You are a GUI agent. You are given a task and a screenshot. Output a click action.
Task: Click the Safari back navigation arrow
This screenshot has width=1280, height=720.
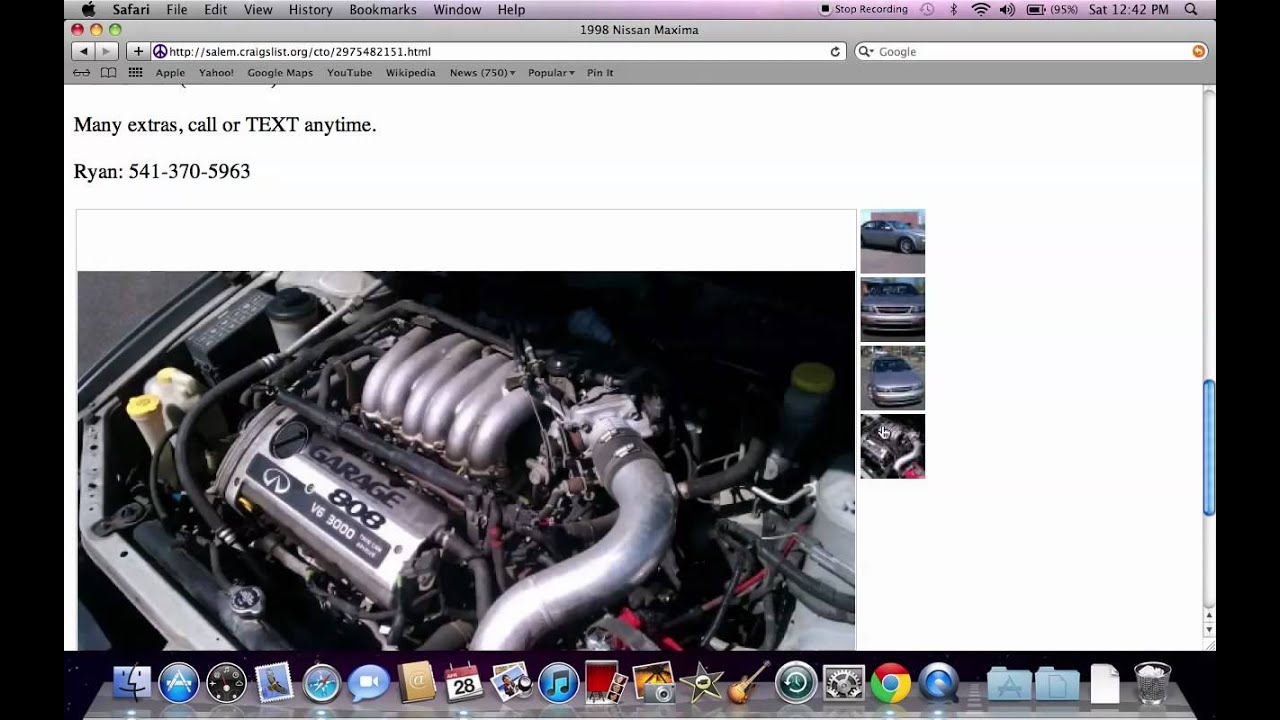(83, 51)
